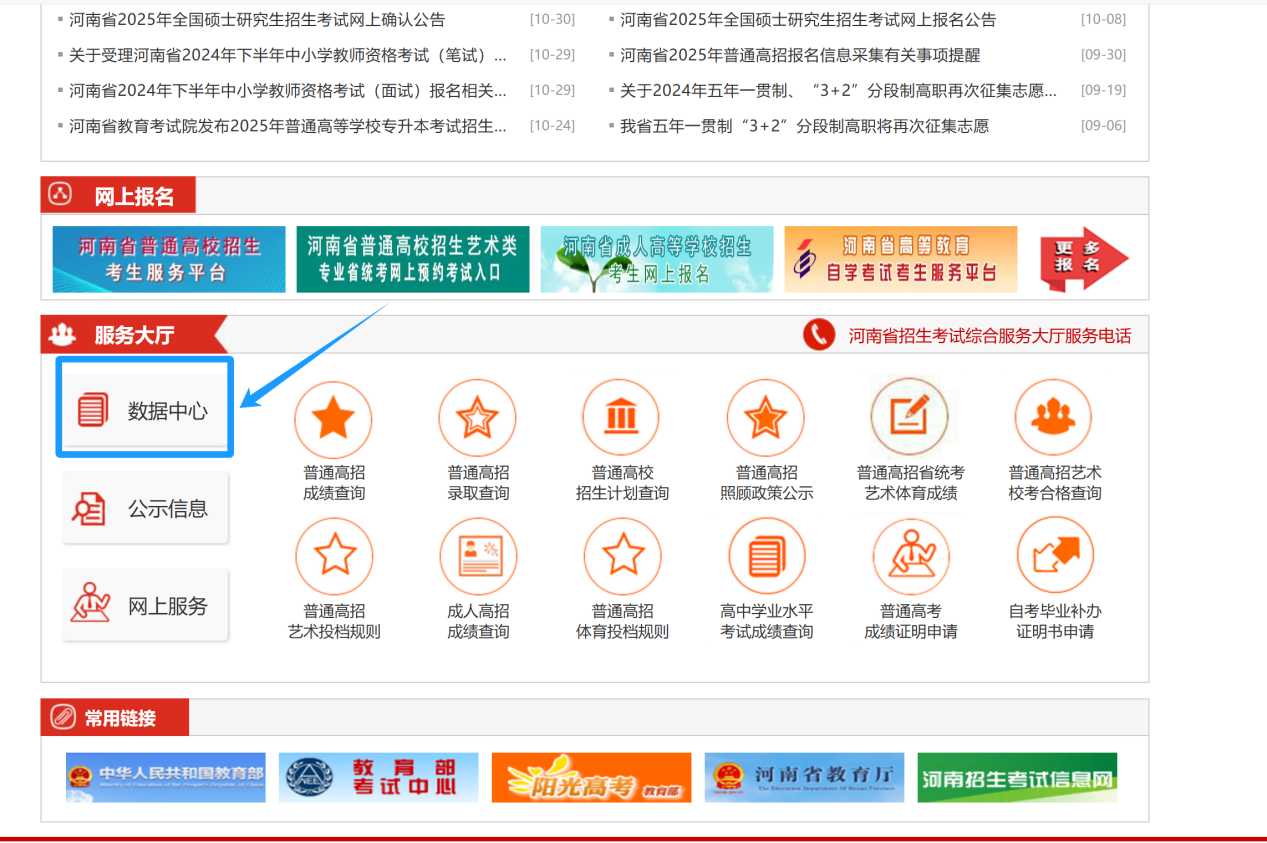Select the 普通高校招生计划查询 building icon

pyautogui.click(x=621, y=418)
